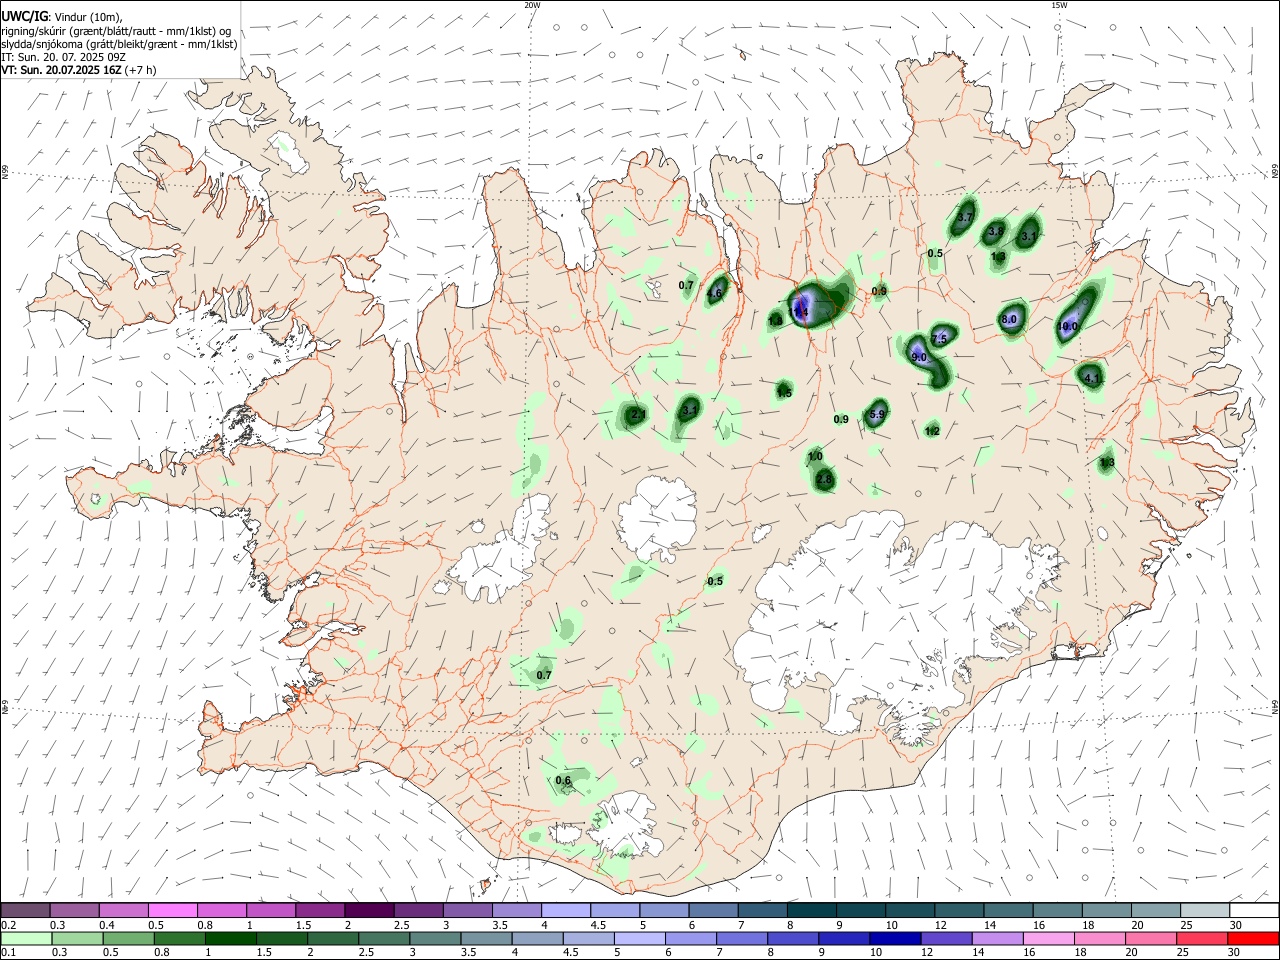Click the '0.4' label on the upper scale
The height and width of the screenshot is (960, 1280).
(x=107, y=925)
